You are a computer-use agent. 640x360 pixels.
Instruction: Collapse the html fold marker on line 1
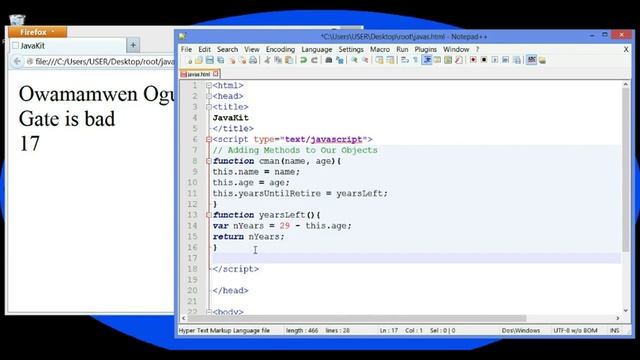[209, 86]
